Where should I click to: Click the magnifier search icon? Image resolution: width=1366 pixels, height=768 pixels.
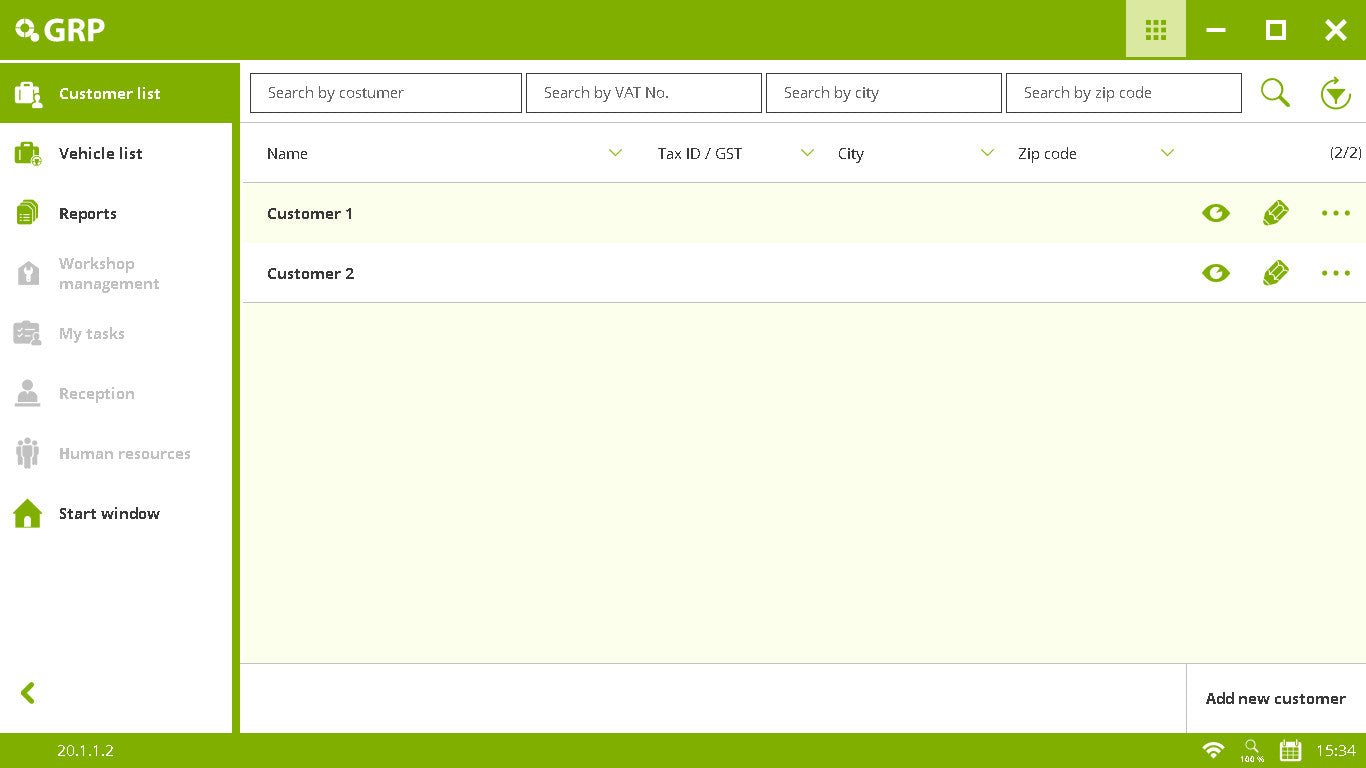click(x=1275, y=93)
